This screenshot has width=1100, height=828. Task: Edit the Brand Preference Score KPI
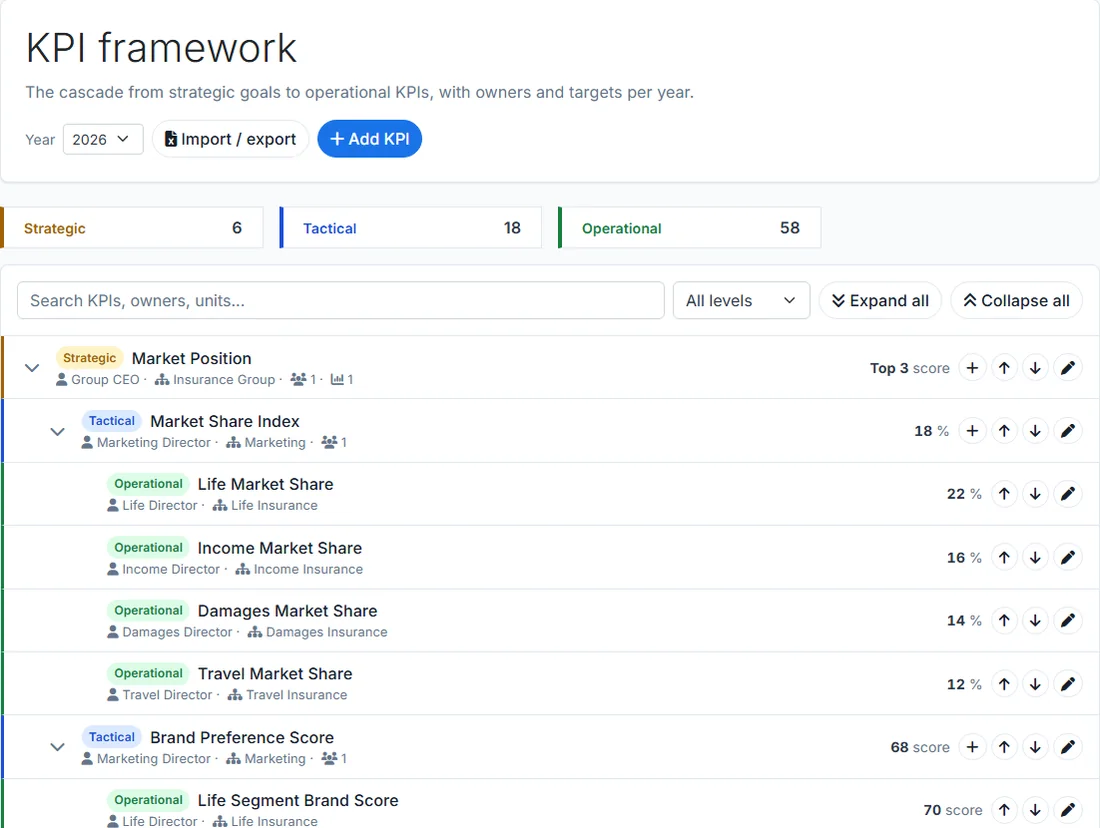[1068, 747]
